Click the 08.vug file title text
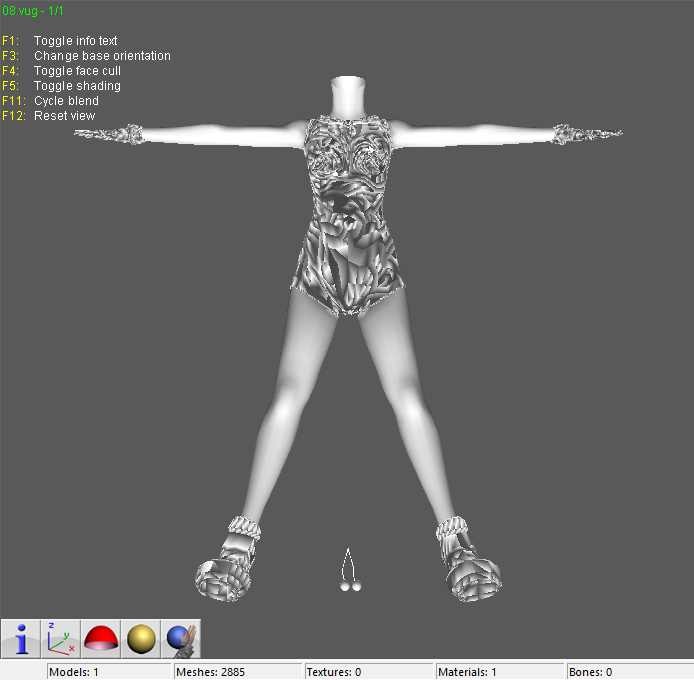694x680 pixels. (33, 11)
